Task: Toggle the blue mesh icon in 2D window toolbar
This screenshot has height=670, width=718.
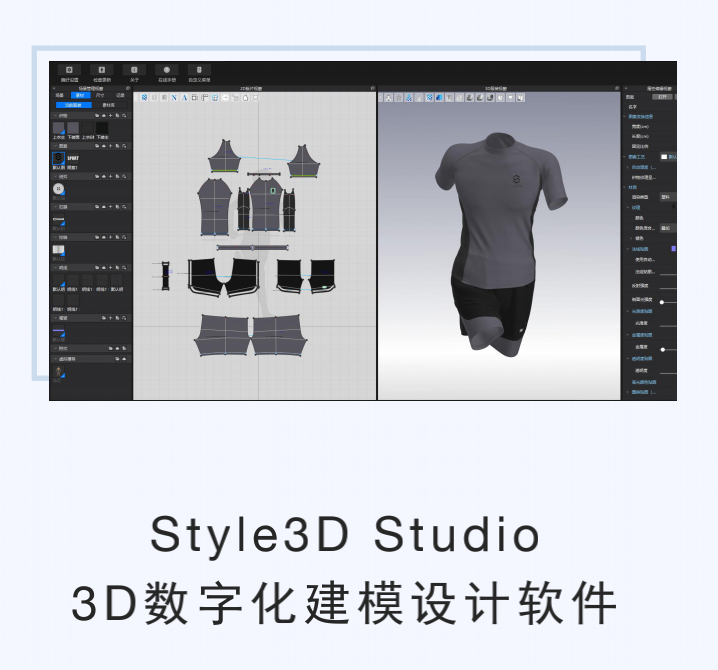Action: [144, 98]
